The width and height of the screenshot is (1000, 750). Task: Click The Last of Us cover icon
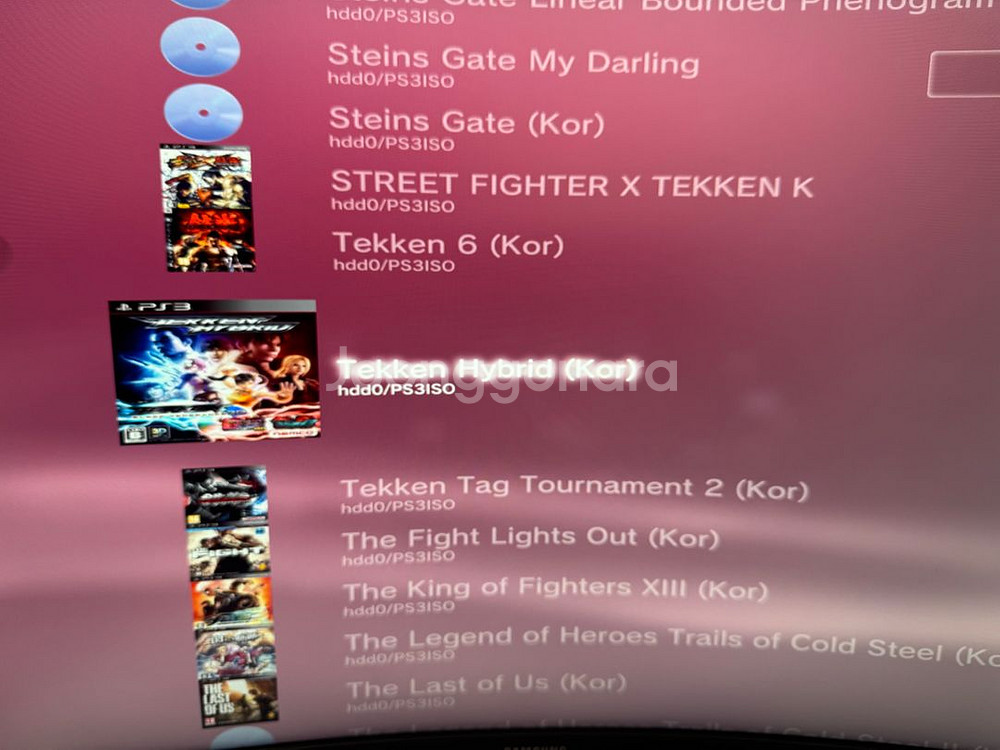click(x=239, y=702)
